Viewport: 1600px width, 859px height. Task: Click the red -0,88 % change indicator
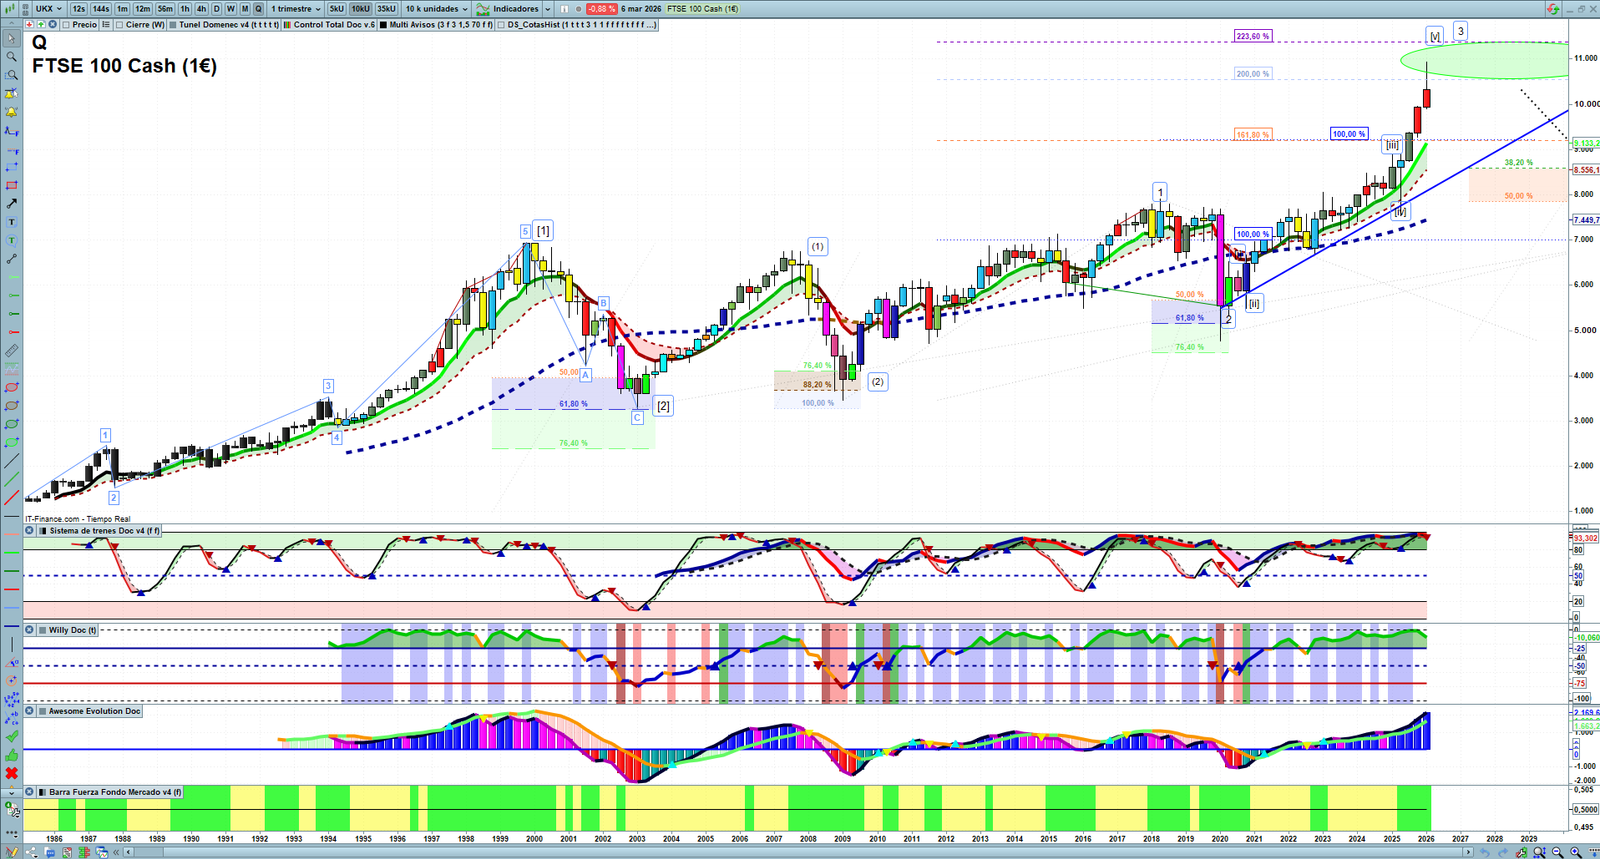pos(601,9)
